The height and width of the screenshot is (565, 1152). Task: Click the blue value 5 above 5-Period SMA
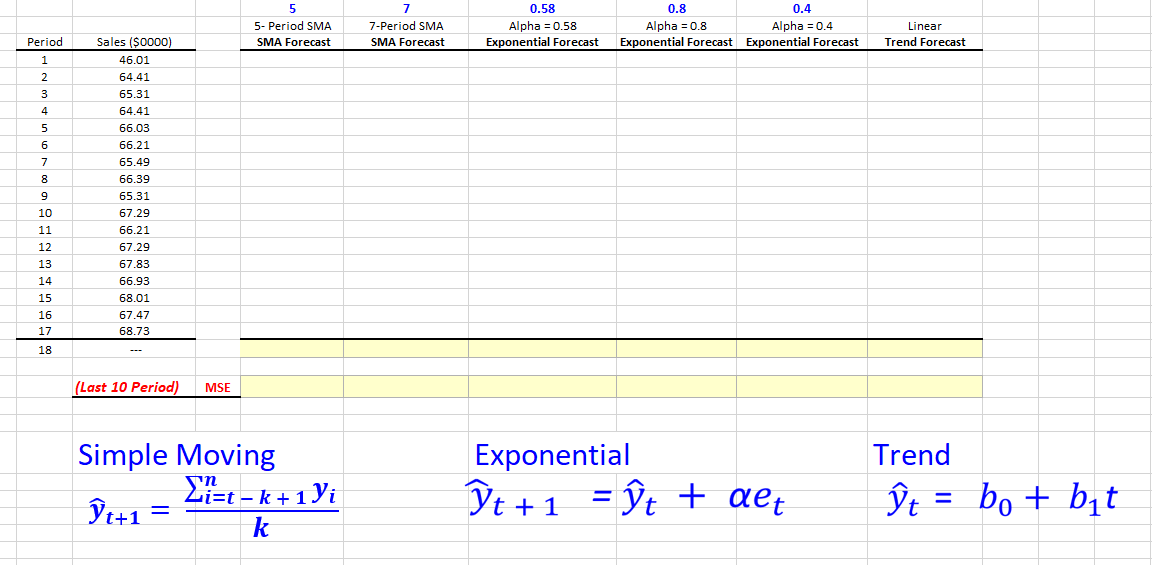[x=292, y=10]
